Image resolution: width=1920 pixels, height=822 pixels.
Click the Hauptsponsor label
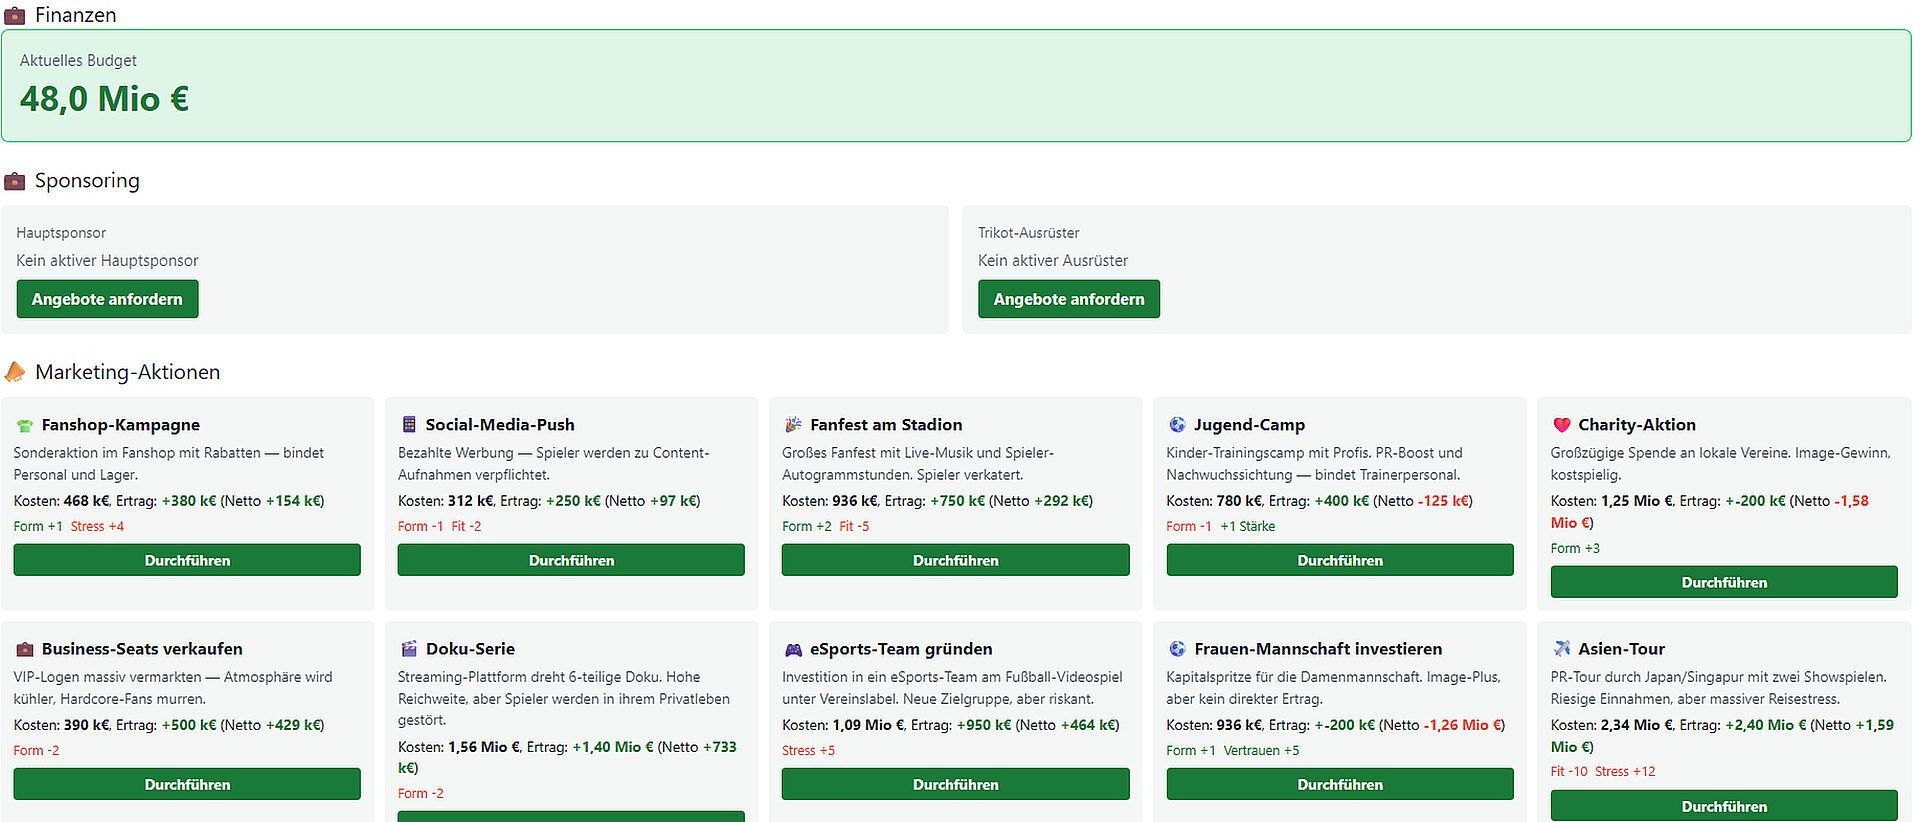pos(61,233)
